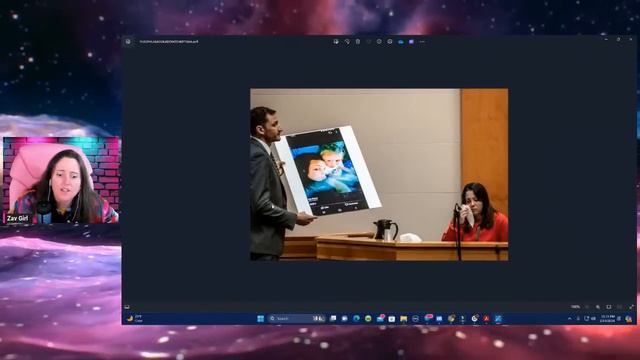Click the active Photos app taskbar icon
This screenshot has height=360, width=640.
498,318
